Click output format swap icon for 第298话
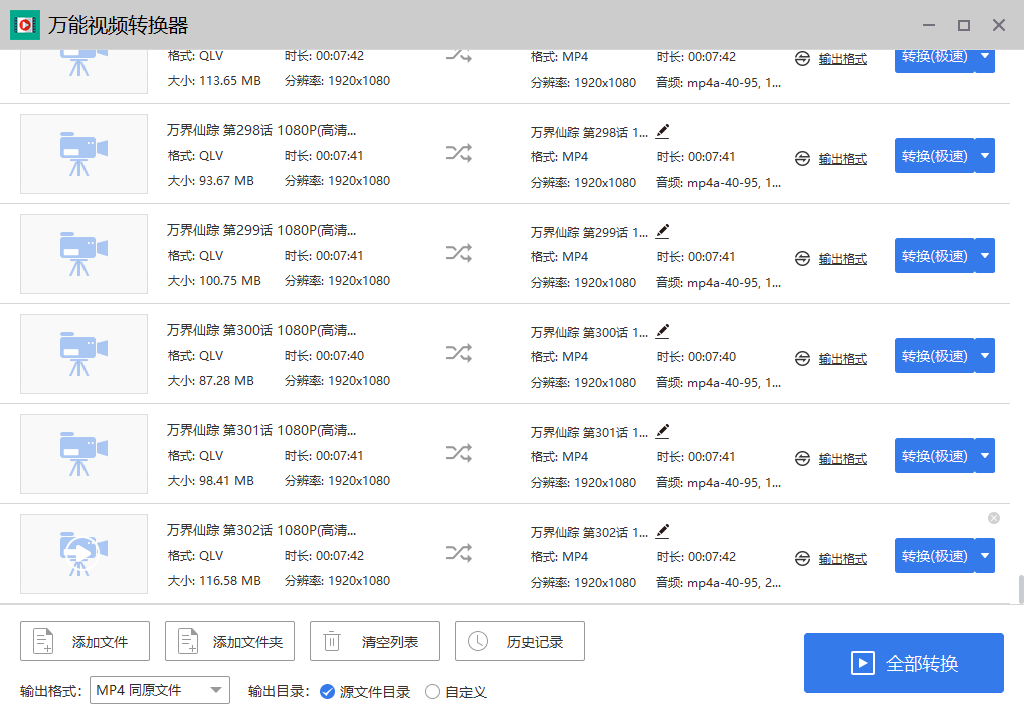The height and width of the screenshot is (720, 1024). (803, 159)
